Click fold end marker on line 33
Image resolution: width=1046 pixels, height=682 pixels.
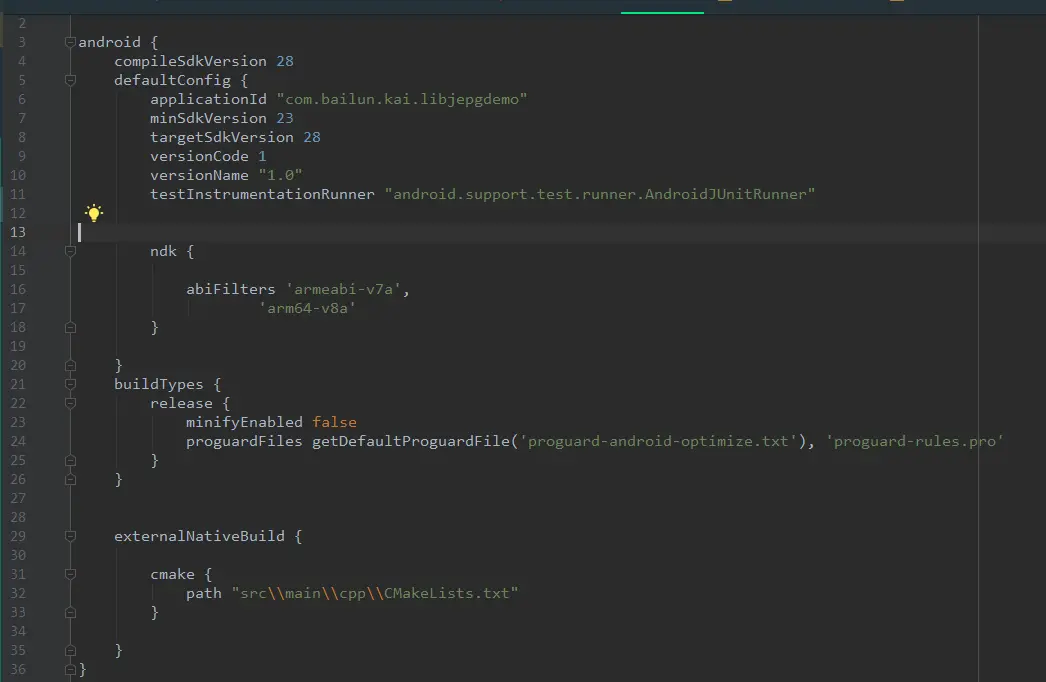(70, 613)
